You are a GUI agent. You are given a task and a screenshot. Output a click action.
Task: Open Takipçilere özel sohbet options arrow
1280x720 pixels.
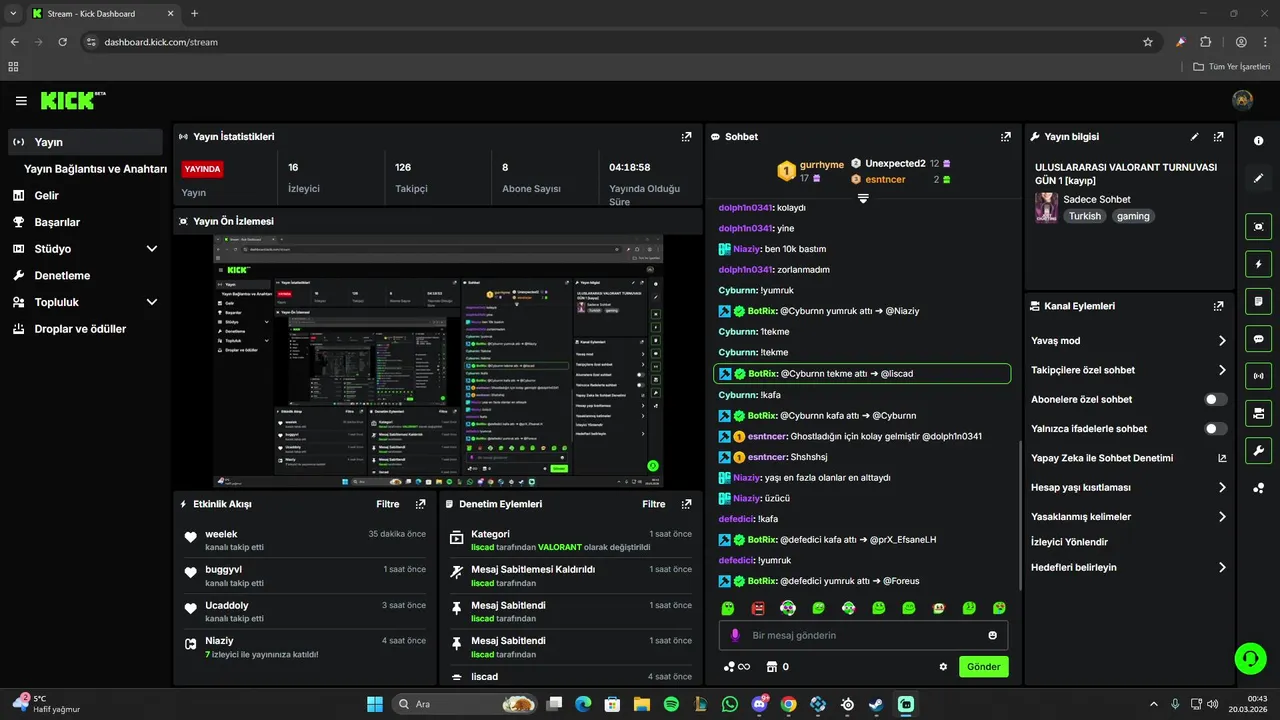1222,370
